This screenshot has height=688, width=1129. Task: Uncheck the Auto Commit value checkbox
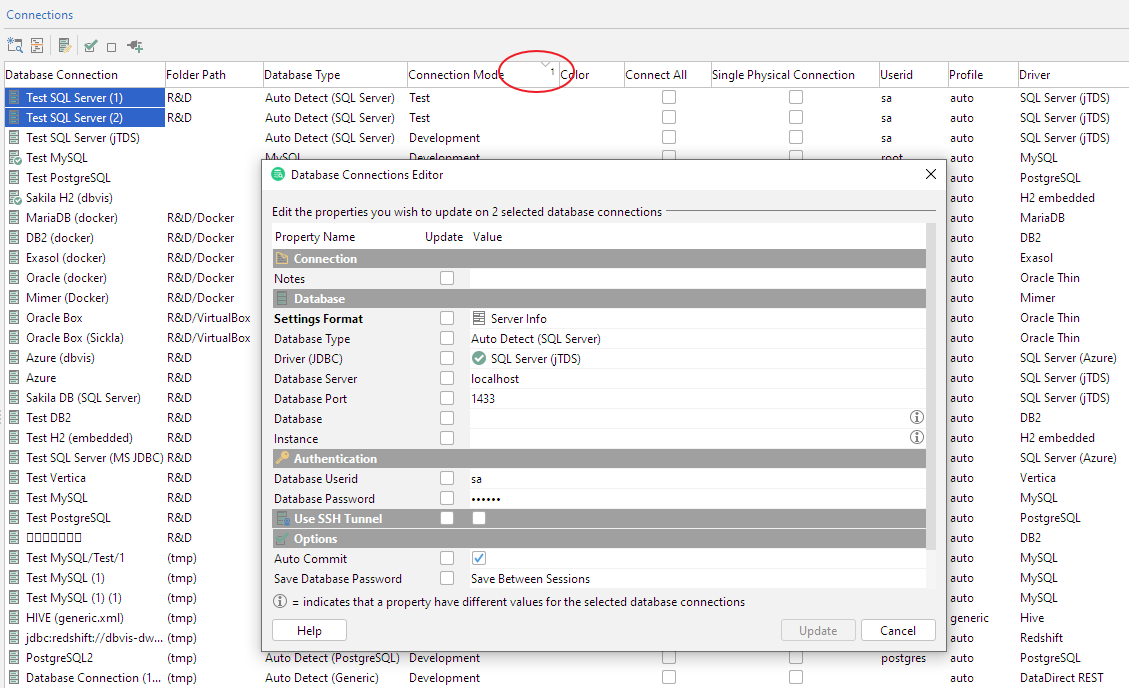(479, 558)
